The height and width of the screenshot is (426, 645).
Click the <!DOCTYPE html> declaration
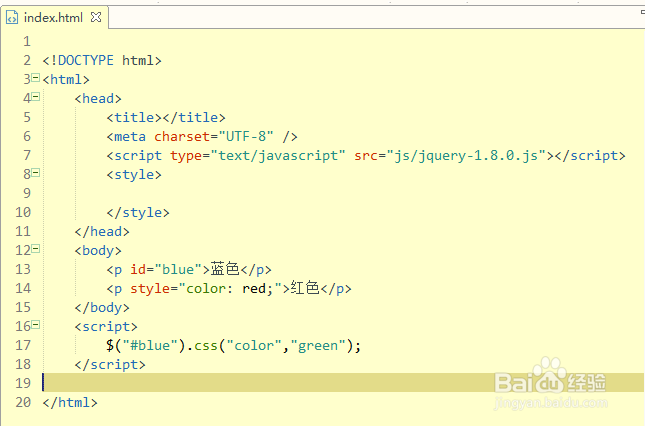(102, 60)
